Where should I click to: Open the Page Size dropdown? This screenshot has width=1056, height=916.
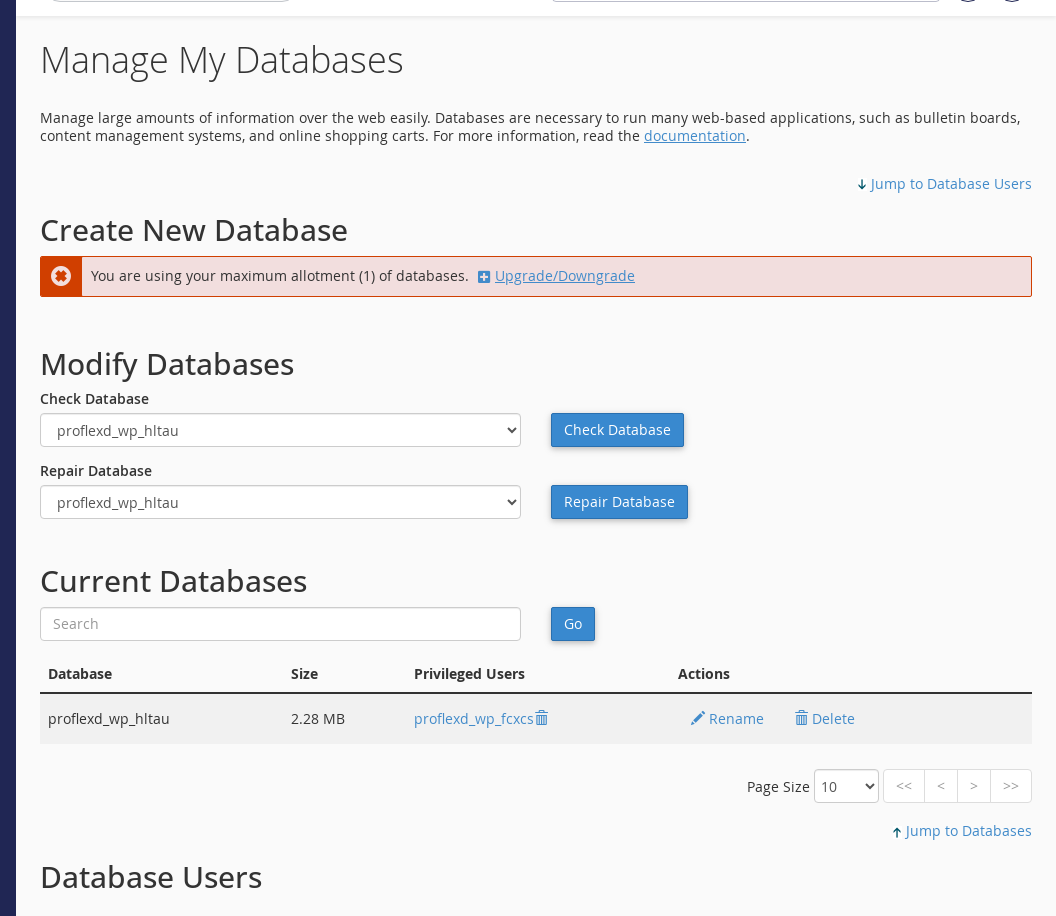[846, 786]
